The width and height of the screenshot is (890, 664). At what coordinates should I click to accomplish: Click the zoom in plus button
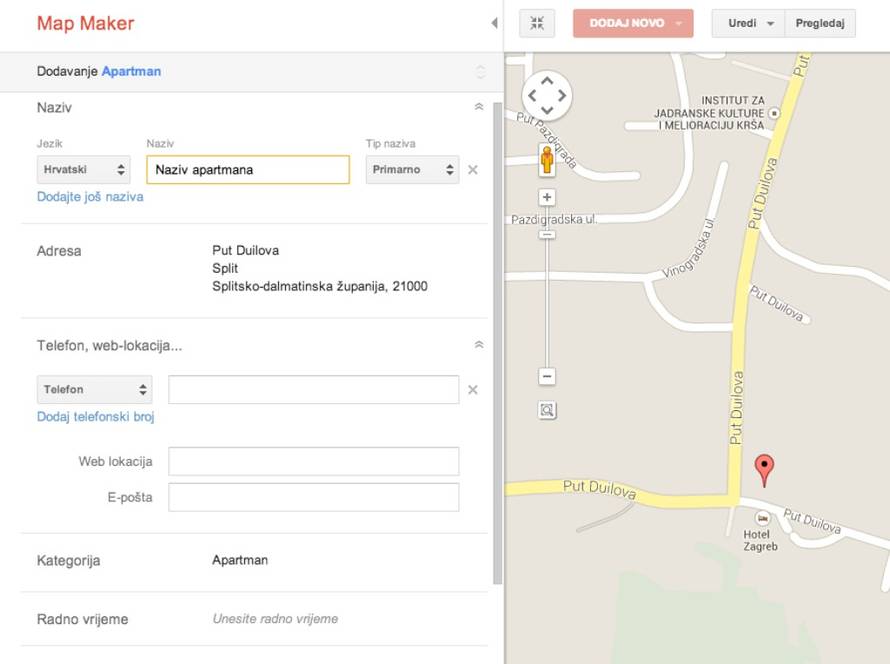(x=547, y=197)
